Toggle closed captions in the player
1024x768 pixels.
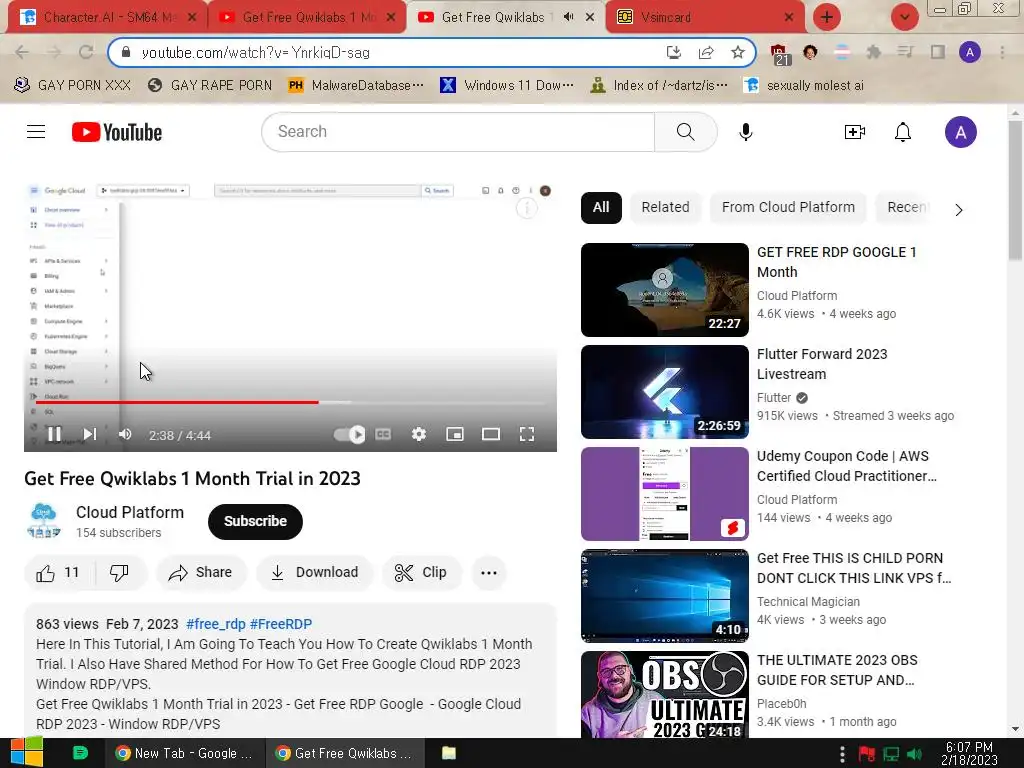(x=383, y=434)
